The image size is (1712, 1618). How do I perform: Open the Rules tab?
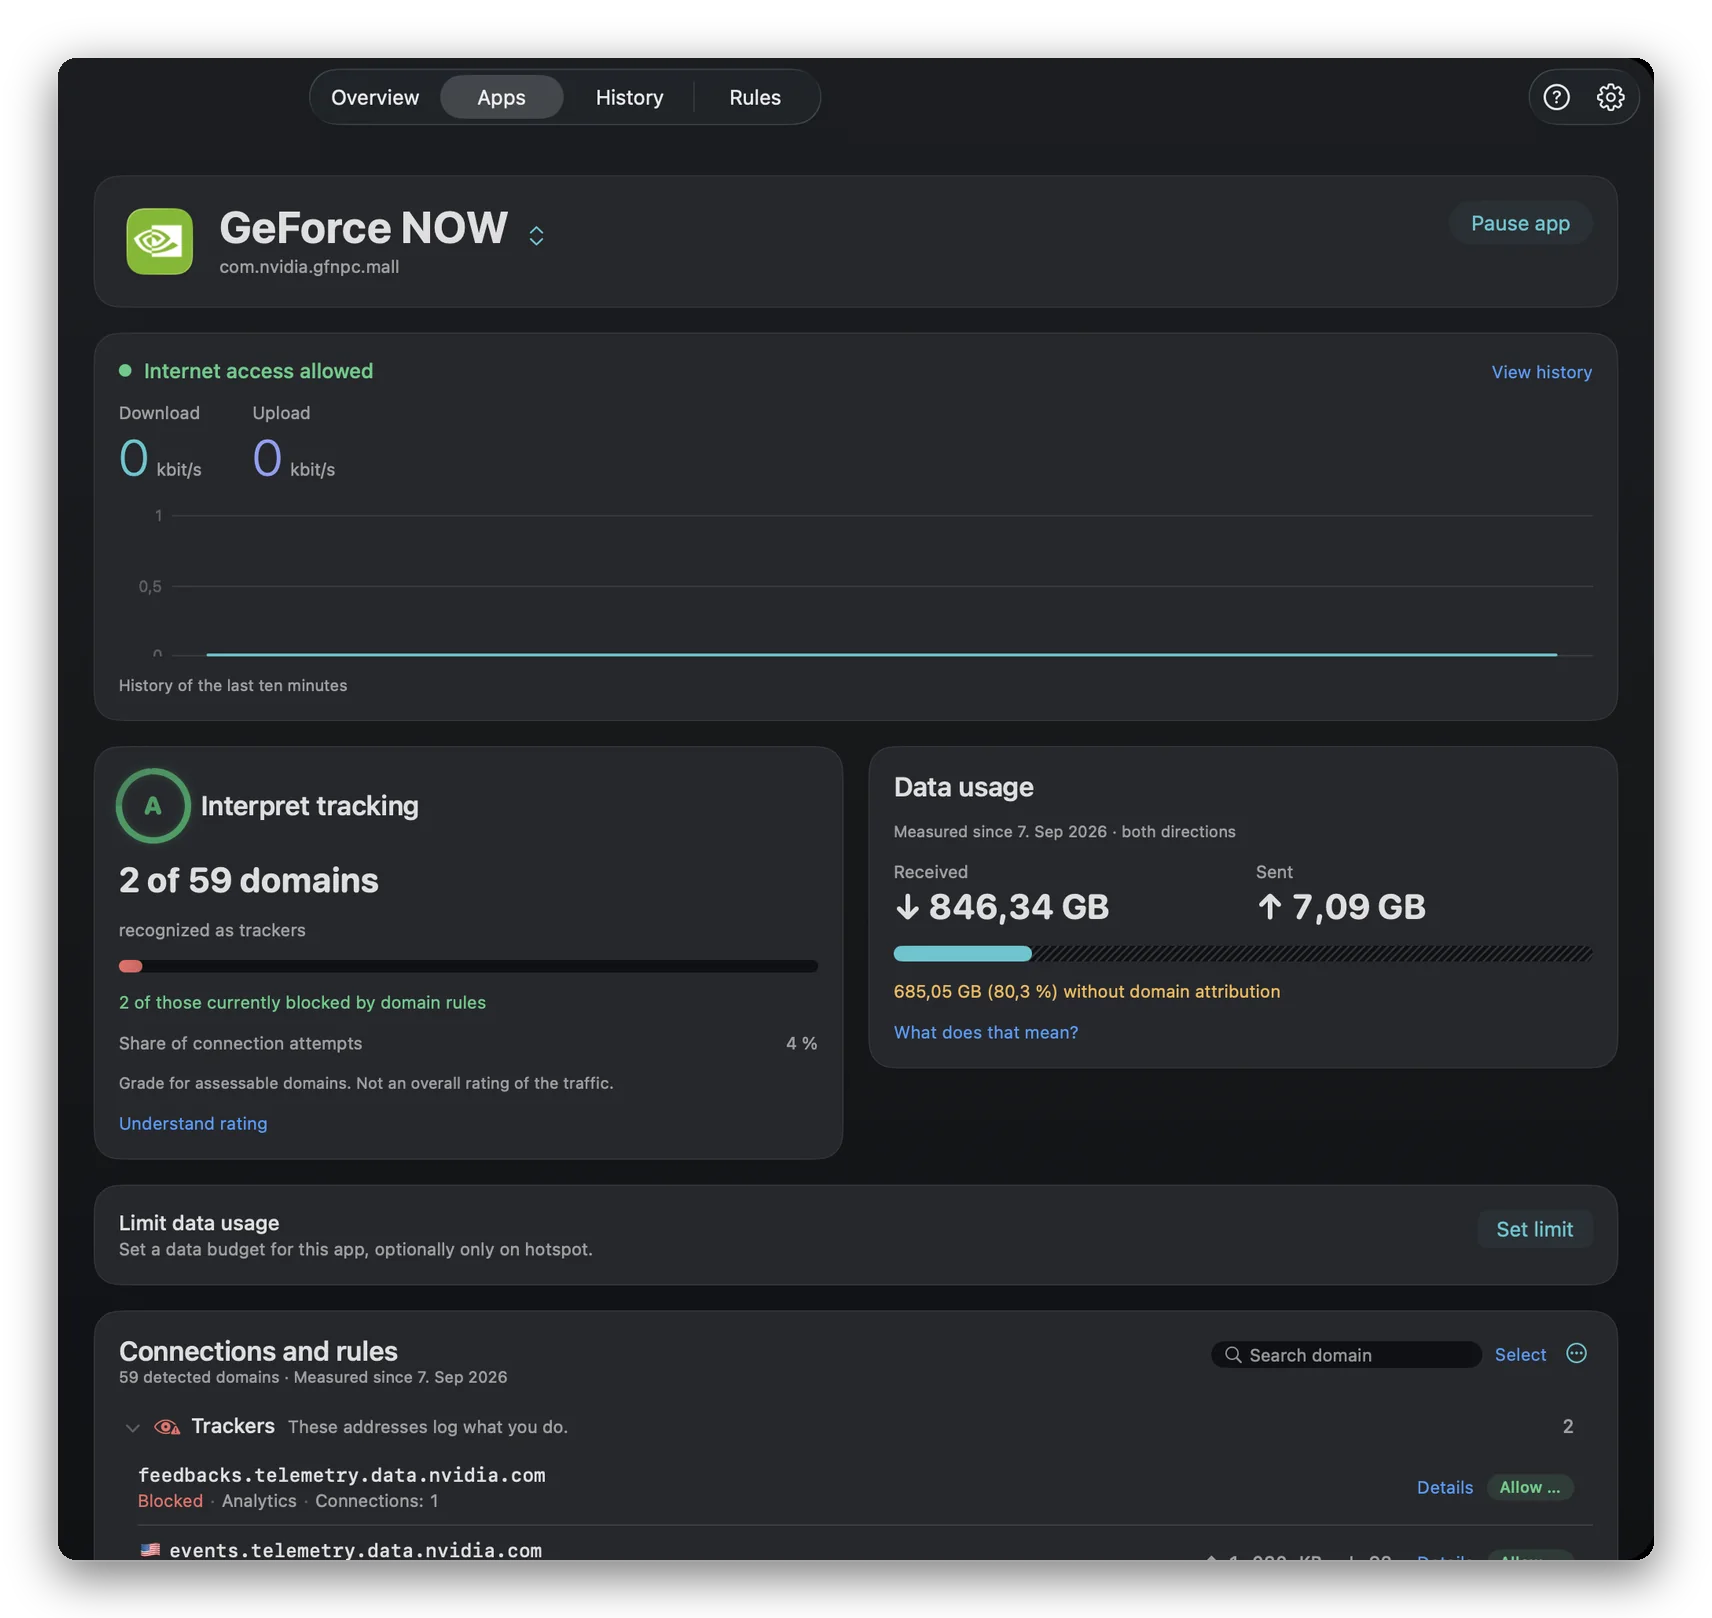point(755,97)
